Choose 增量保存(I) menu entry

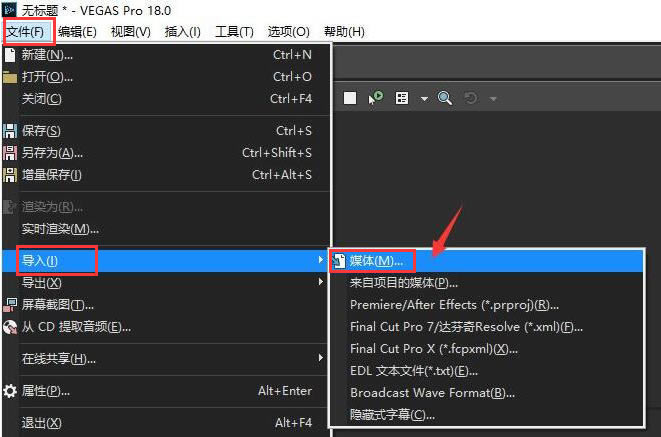pos(166,174)
